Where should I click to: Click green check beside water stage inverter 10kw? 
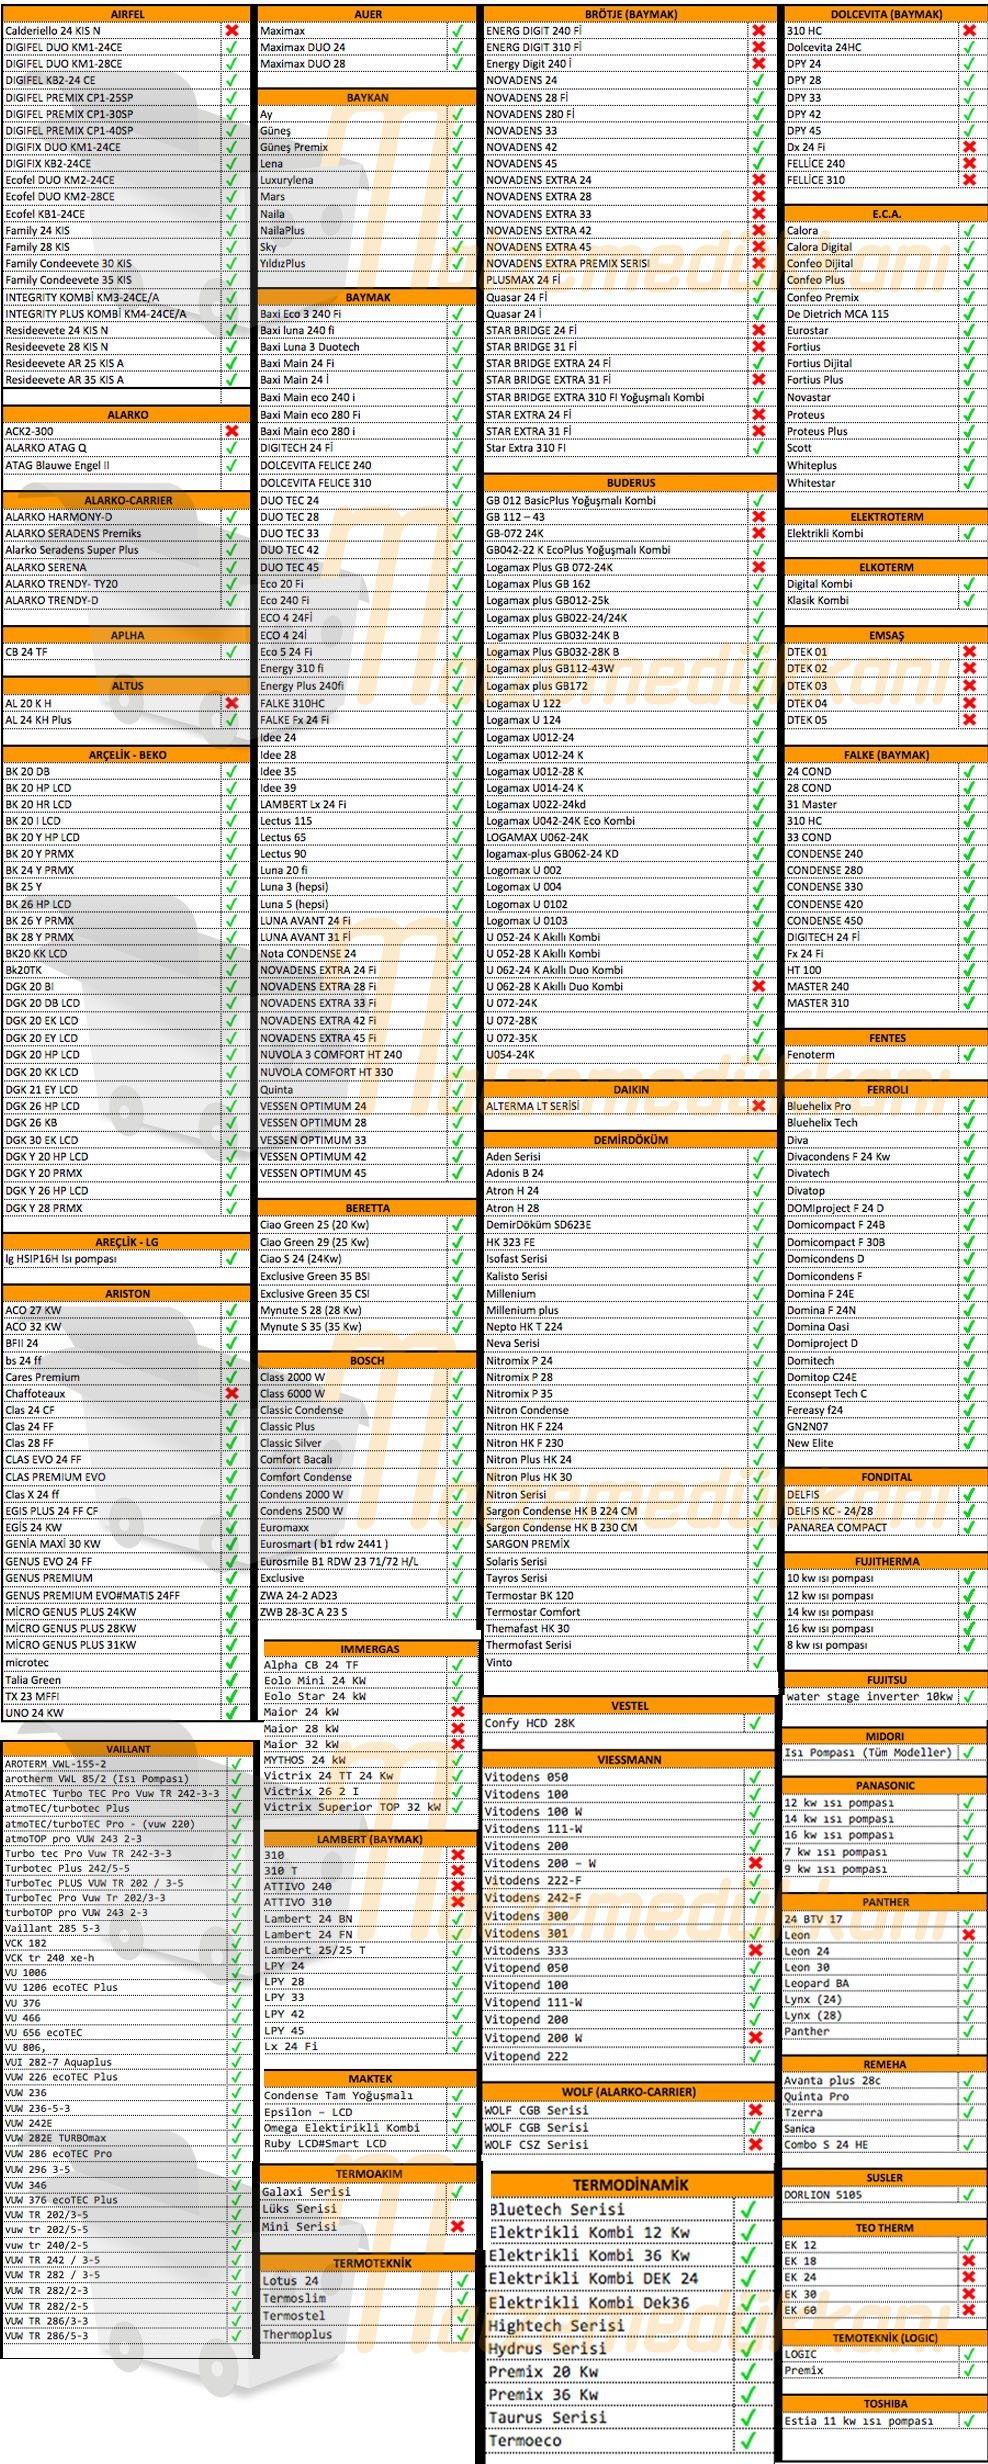[x=968, y=1696]
